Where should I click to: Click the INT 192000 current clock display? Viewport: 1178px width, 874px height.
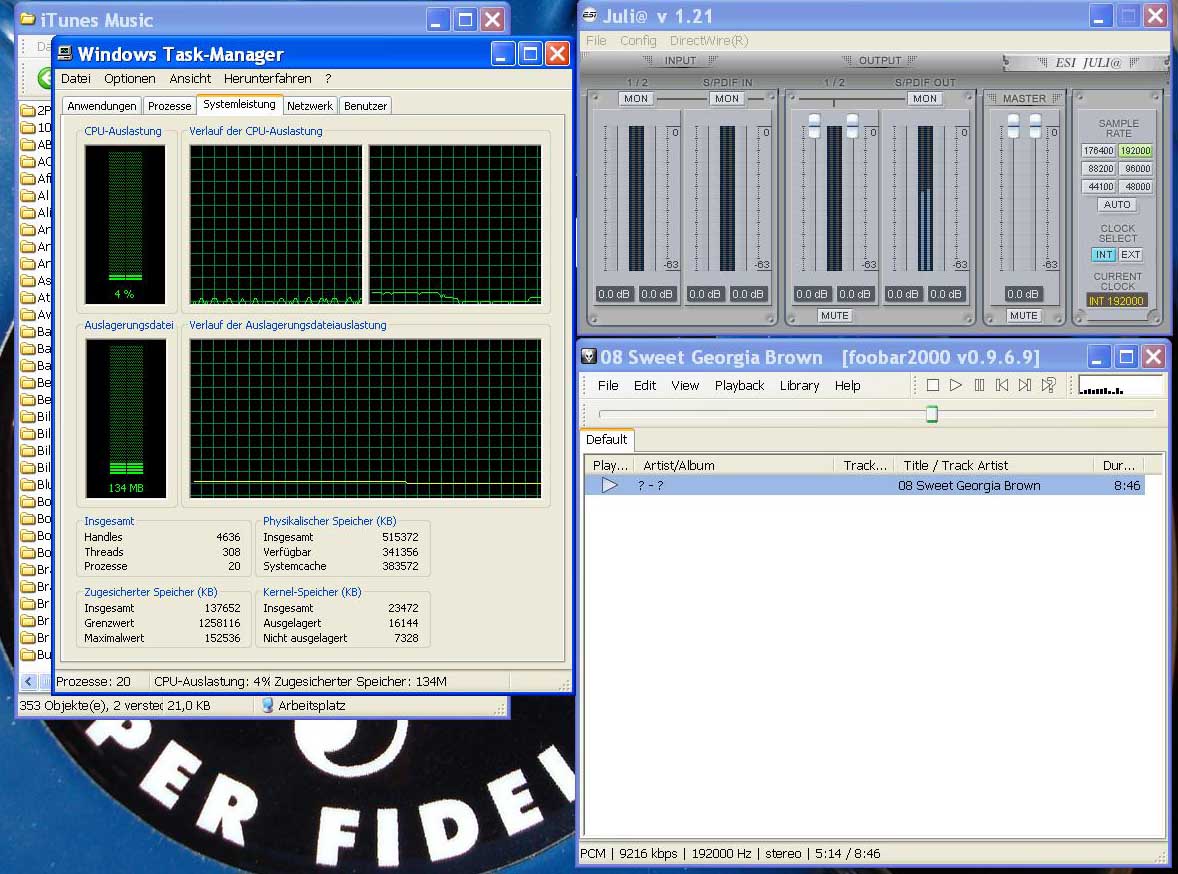click(1116, 301)
